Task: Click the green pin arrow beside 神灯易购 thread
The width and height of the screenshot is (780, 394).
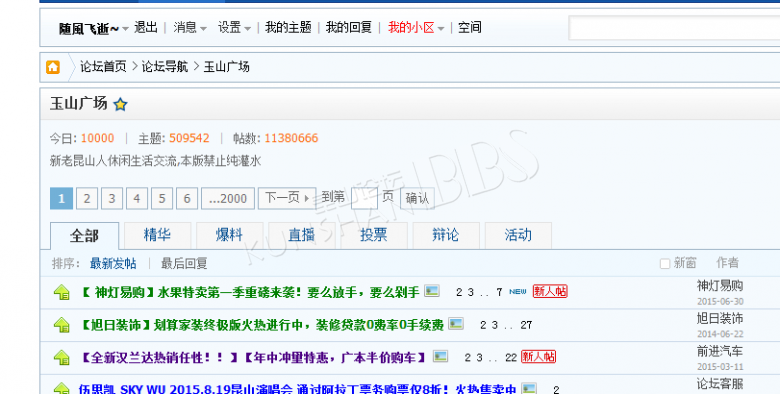Action: pyautogui.click(x=62, y=292)
